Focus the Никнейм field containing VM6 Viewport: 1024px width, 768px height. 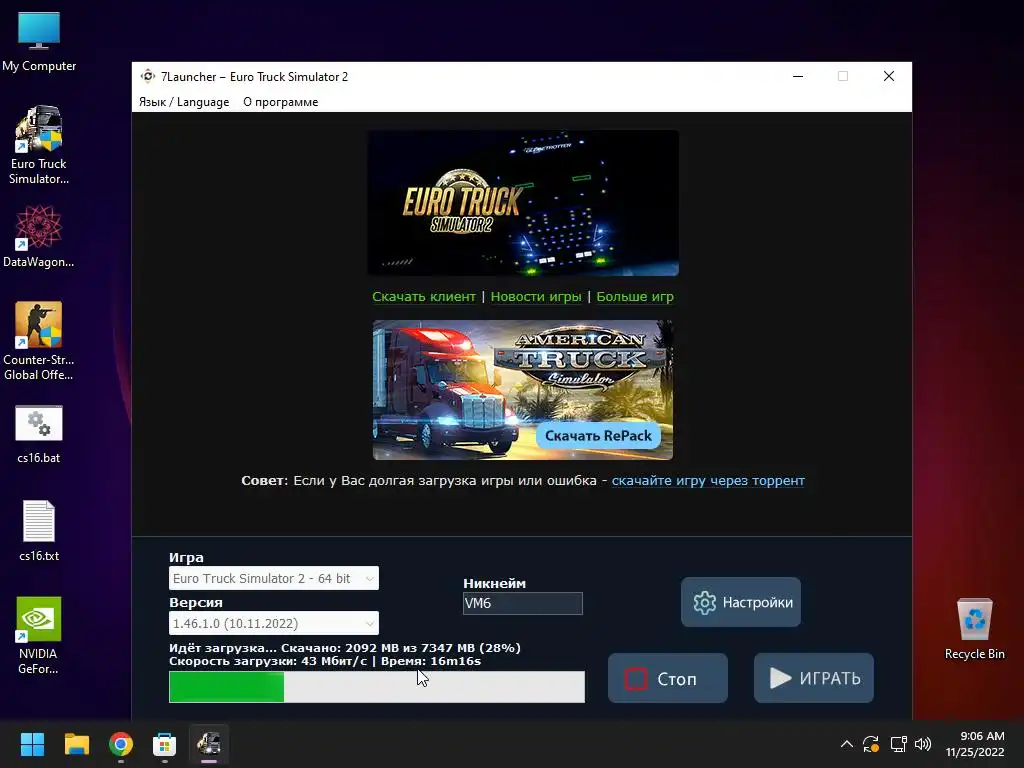522,603
